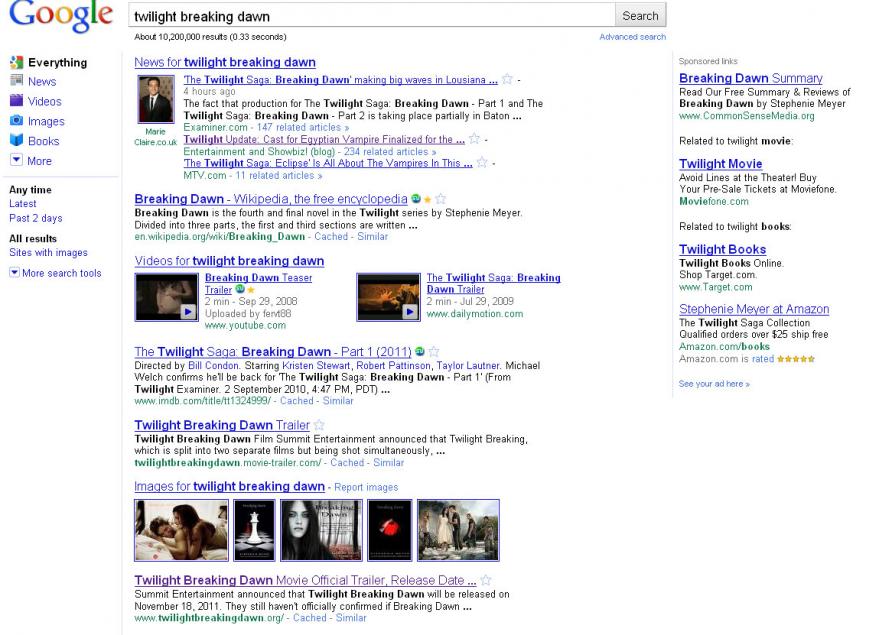Open Twilight Books Target ad
This screenshot has height=635, width=879.
click(722, 249)
